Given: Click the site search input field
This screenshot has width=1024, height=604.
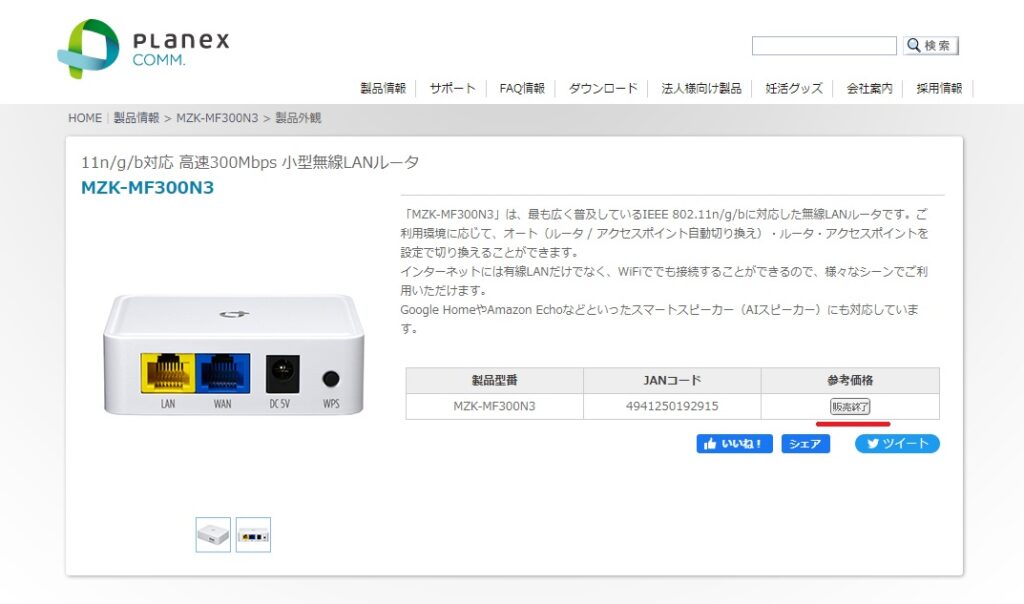Looking at the screenshot, I should coord(824,46).
